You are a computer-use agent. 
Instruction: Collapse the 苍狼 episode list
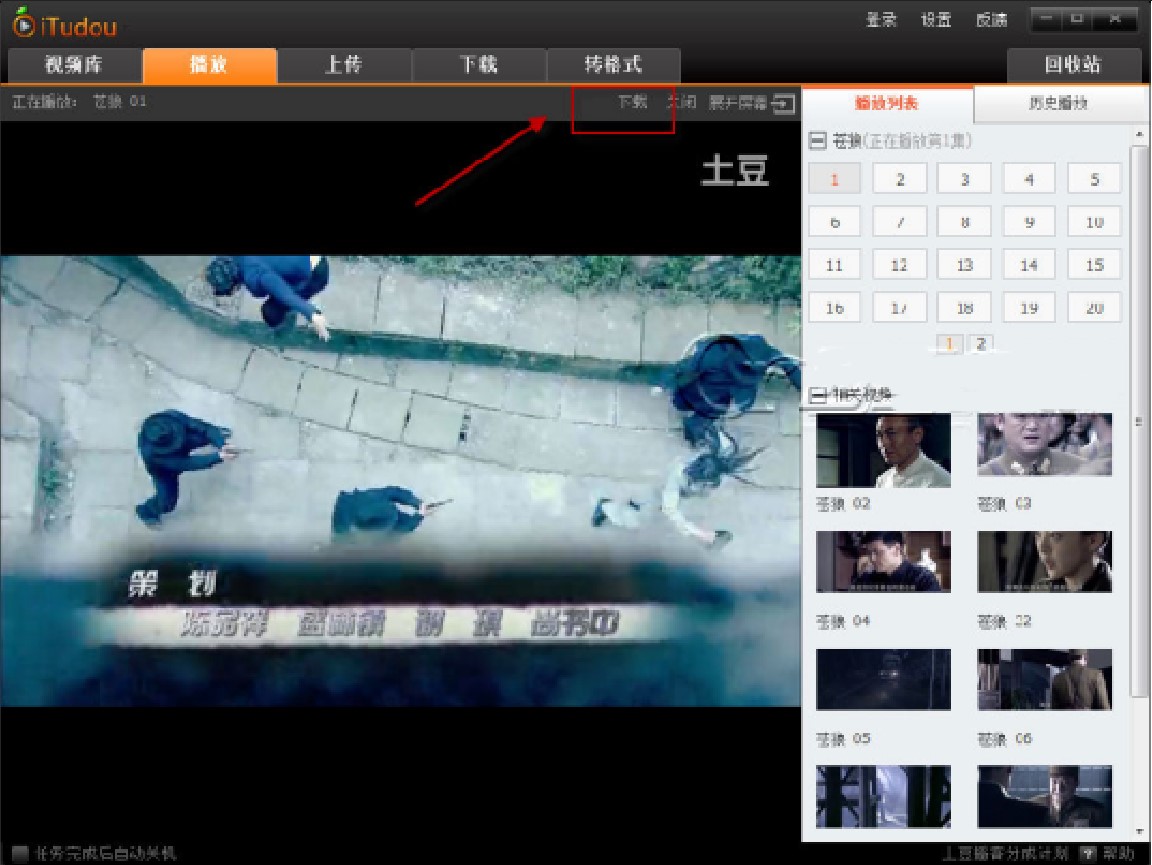coord(818,140)
